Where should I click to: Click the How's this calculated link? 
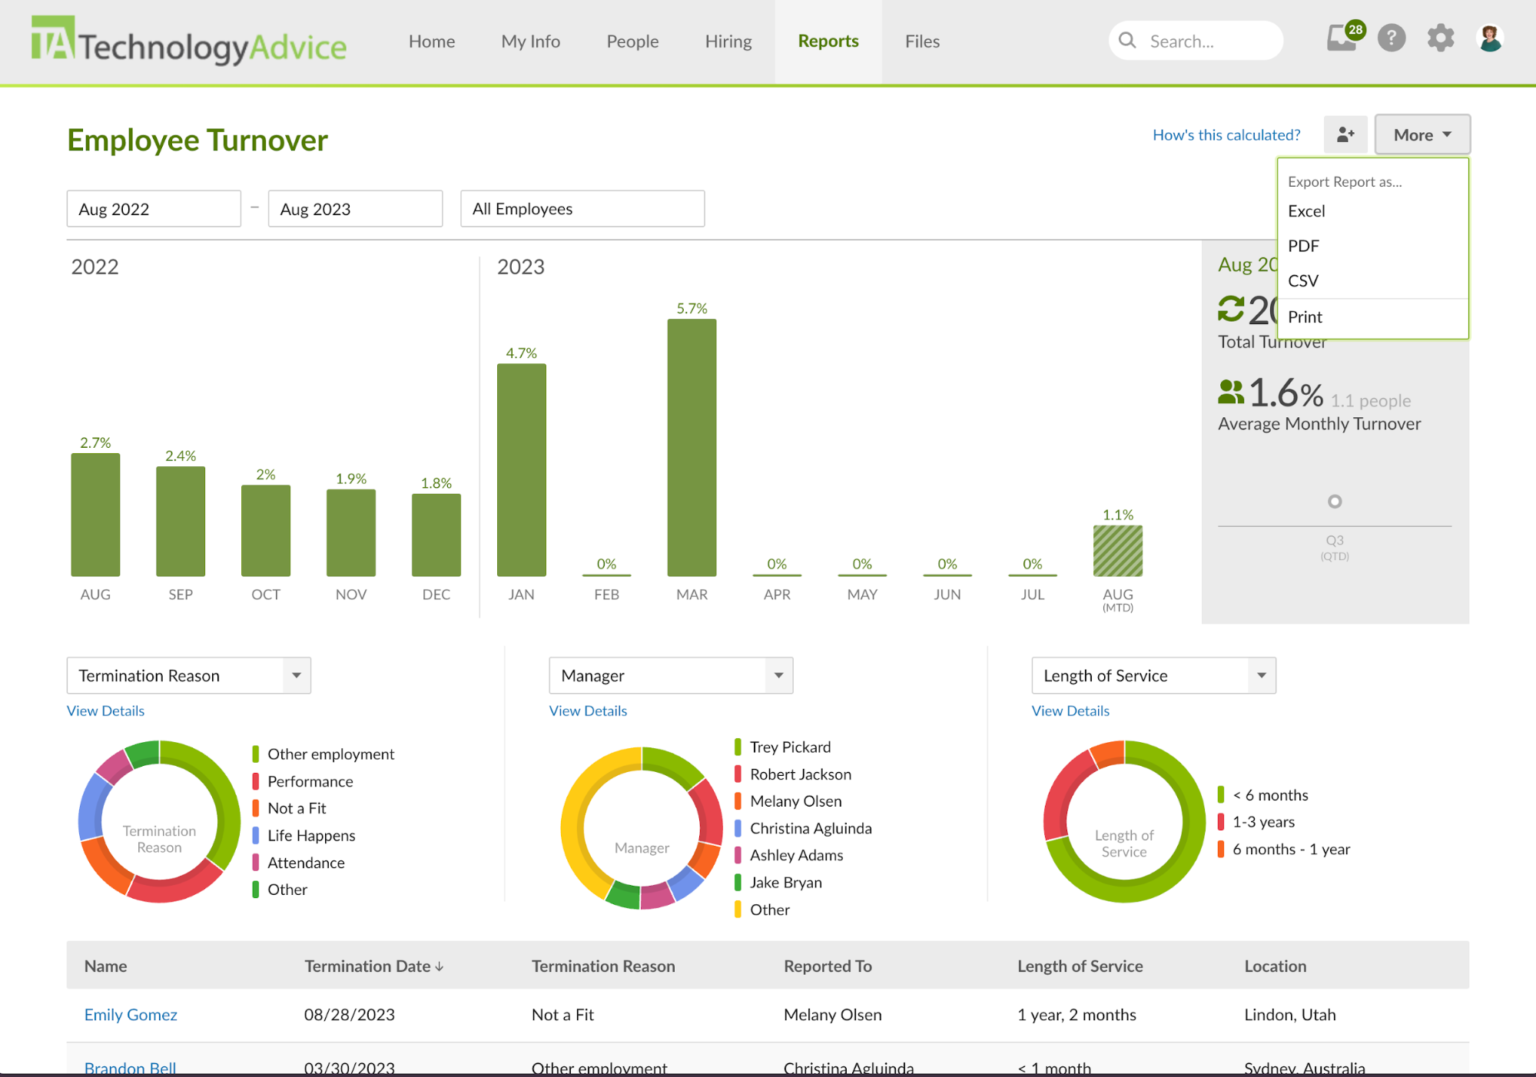coord(1226,134)
